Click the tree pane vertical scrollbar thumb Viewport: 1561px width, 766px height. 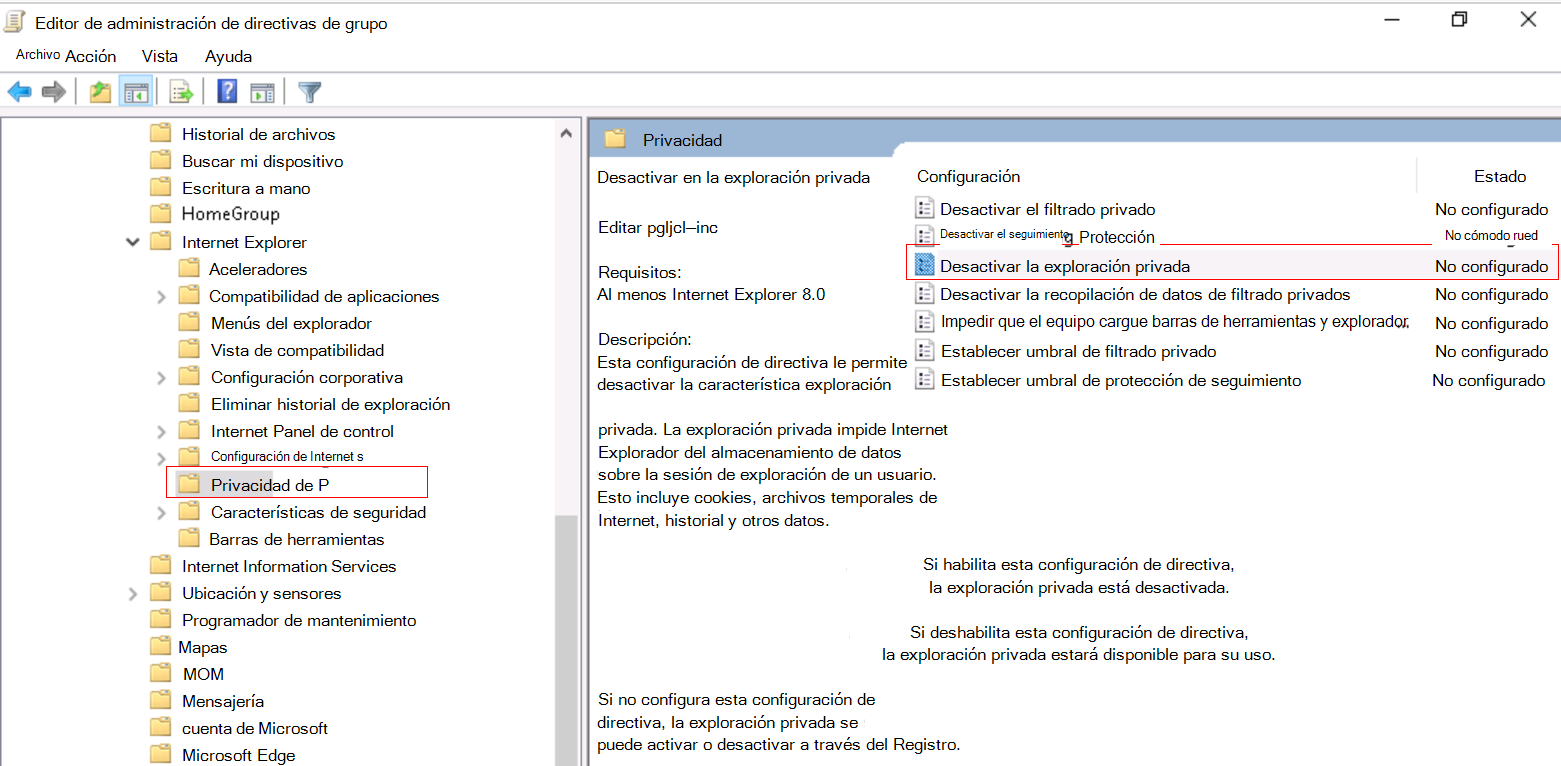(x=566, y=640)
